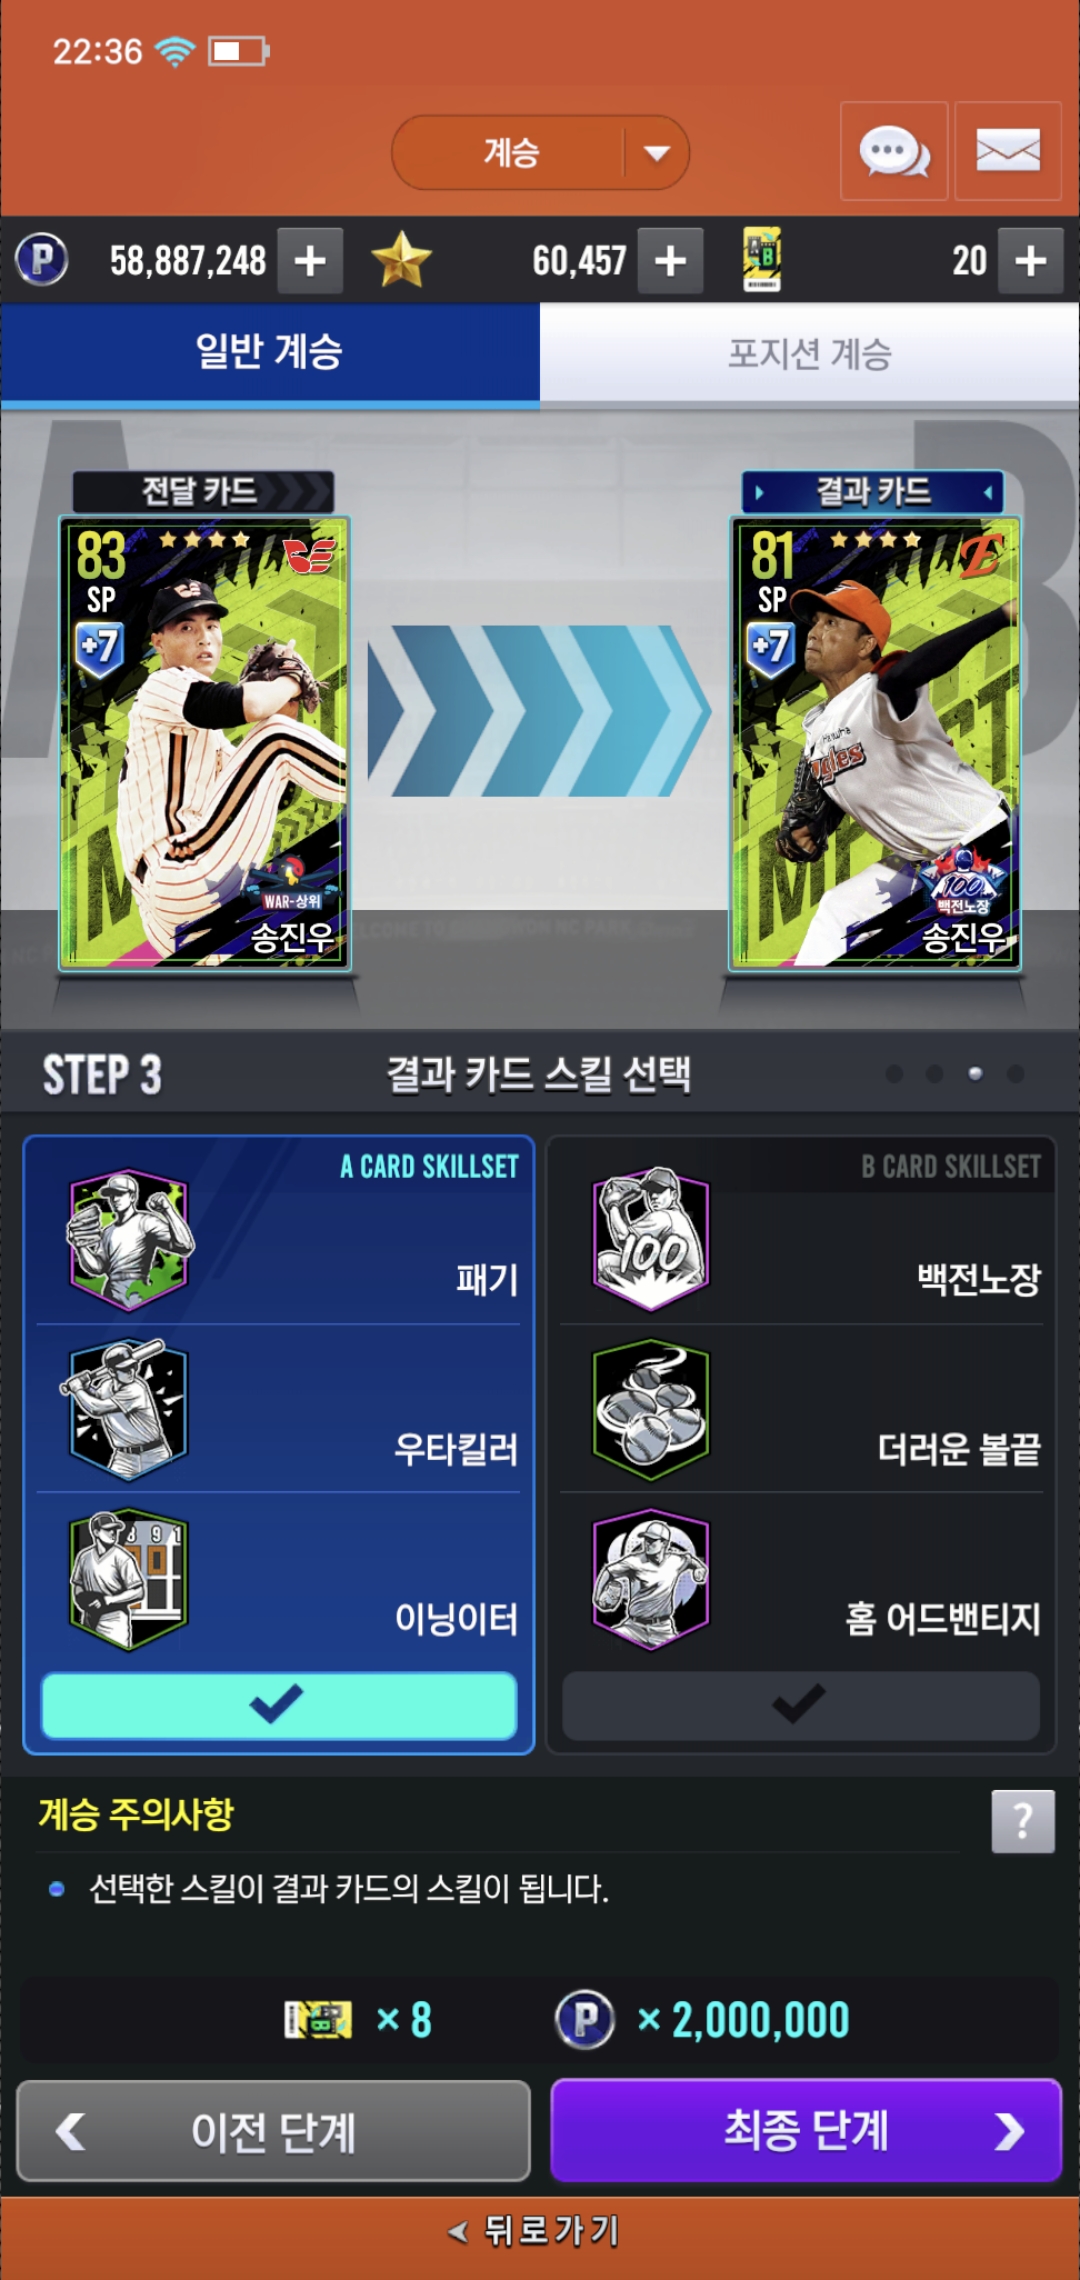1080x2280 pixels.
Task: Open the chat speech bubble icon
Action: click(x=894, y=151)
